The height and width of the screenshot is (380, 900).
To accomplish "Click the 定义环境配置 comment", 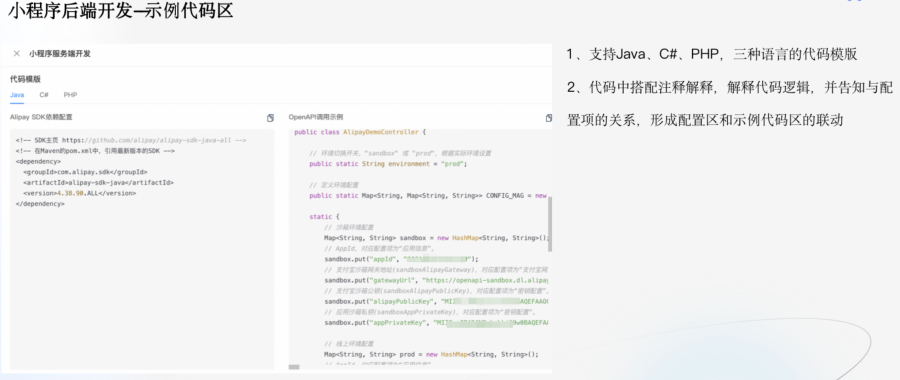I will coord(333,185).
